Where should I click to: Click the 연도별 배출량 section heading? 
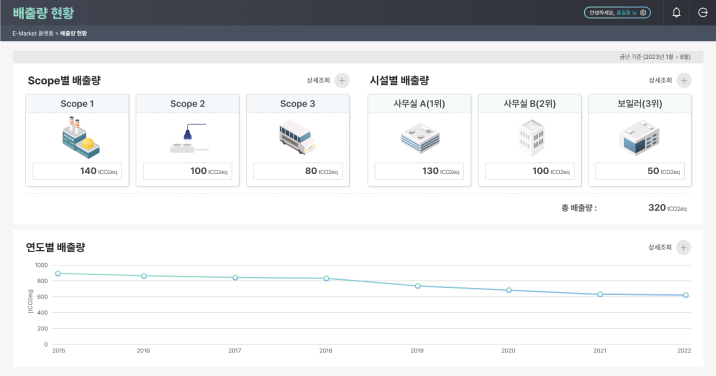coord(55,247)
